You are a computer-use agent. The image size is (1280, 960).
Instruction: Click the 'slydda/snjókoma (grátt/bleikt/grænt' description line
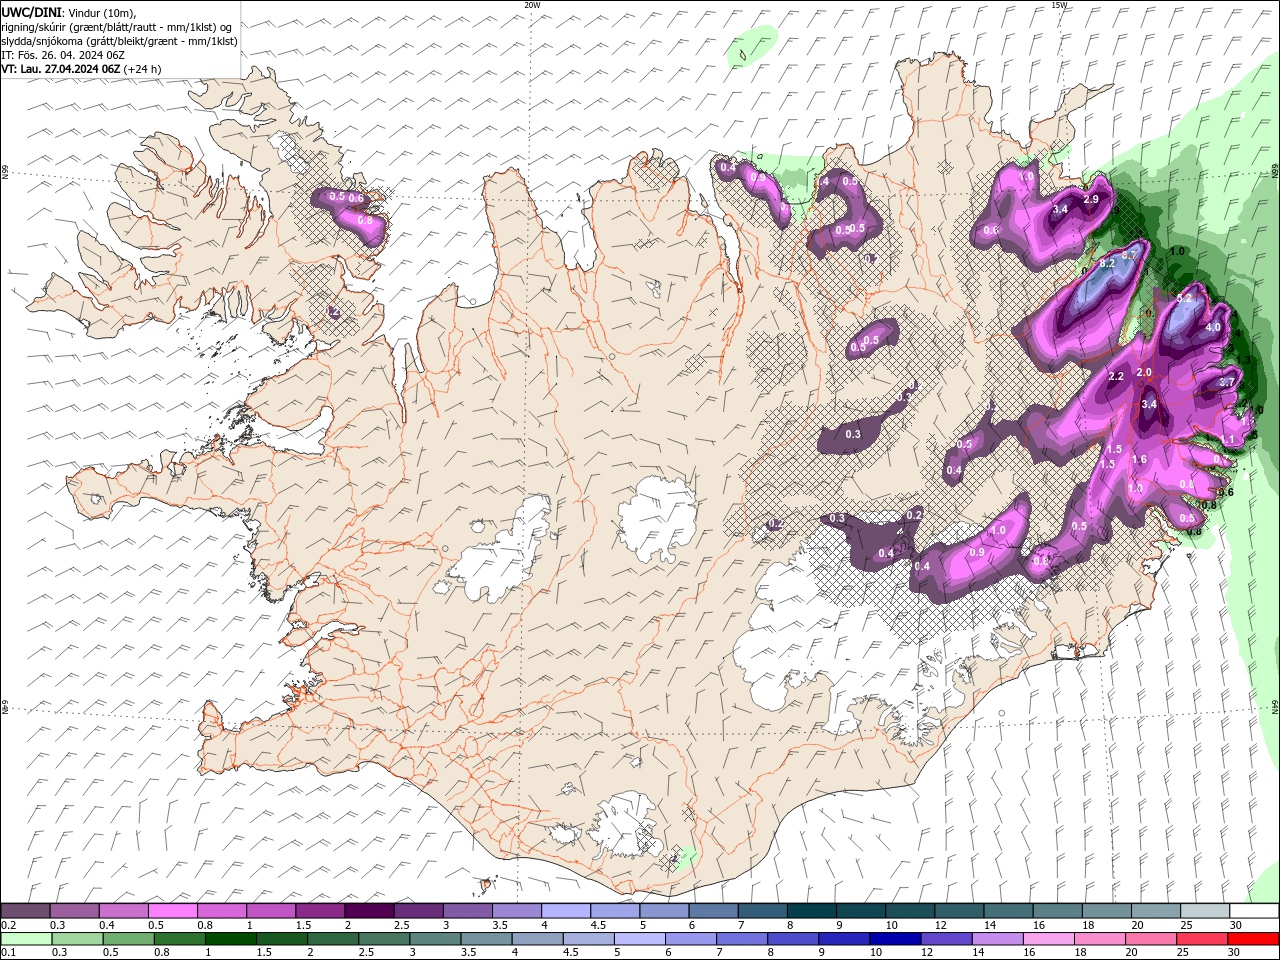[x=119, y=41]
